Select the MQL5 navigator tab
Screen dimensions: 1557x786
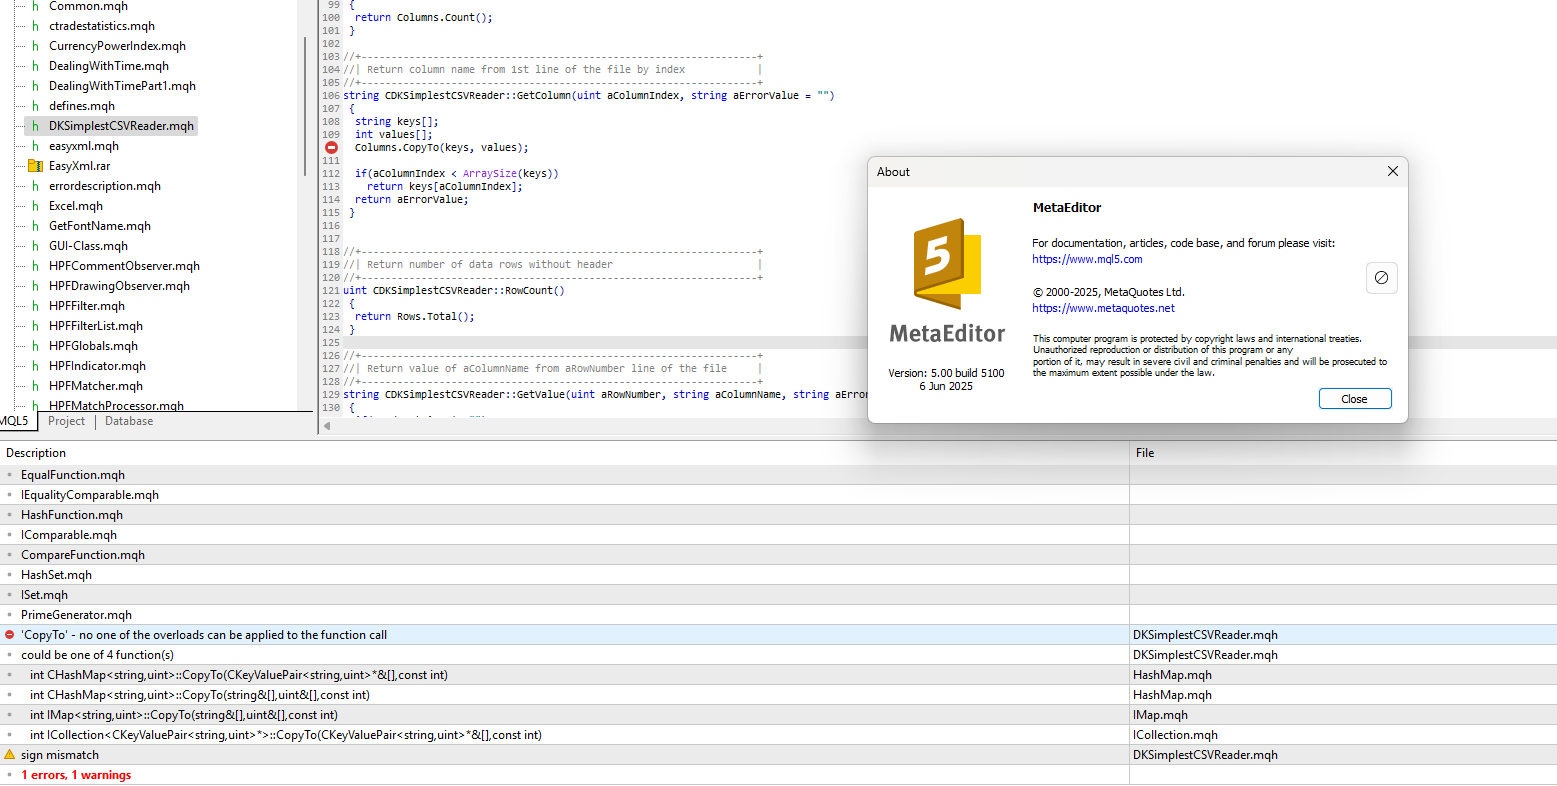click(14, 421)
